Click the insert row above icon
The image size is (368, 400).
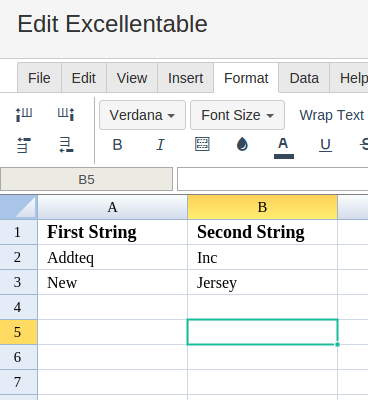[x=24, y=145]
